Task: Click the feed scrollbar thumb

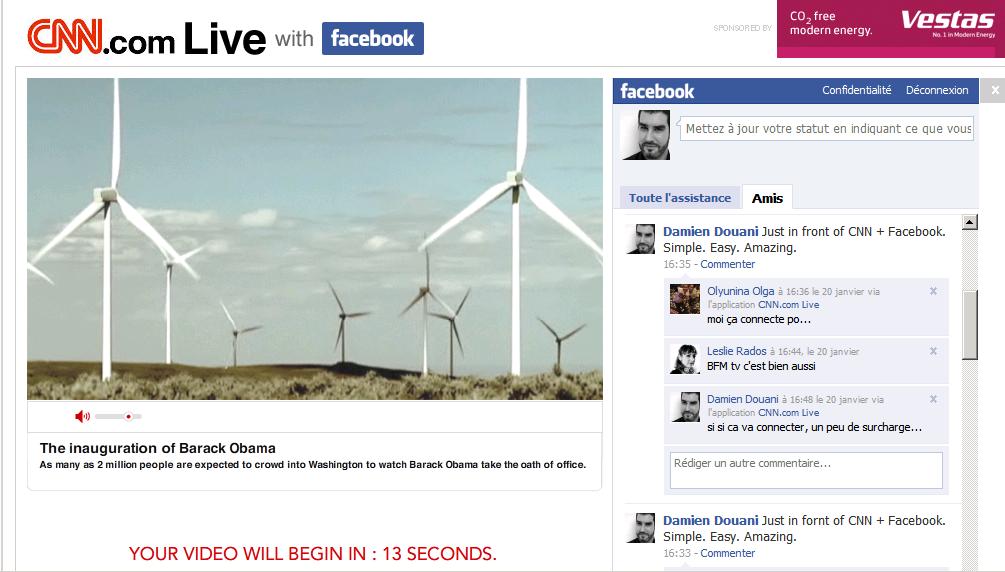Action: [x=970, y=324]
